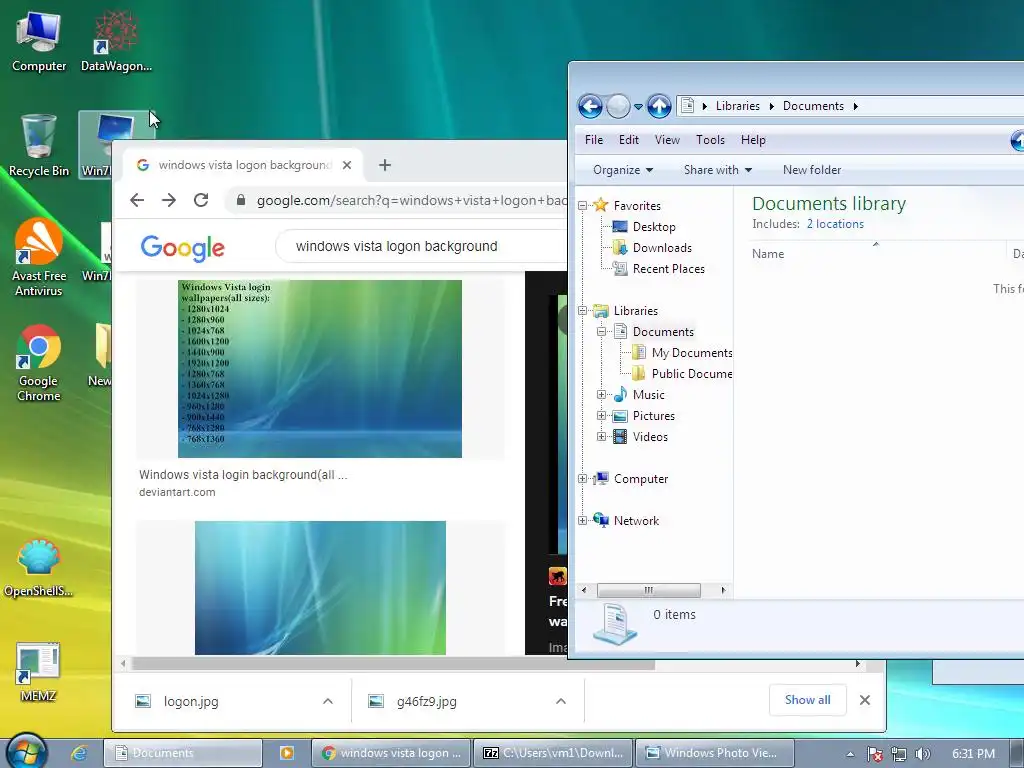Select Desktop under Favorites
This screenshot has width=1024, height=768.
[x=654, y=227]
